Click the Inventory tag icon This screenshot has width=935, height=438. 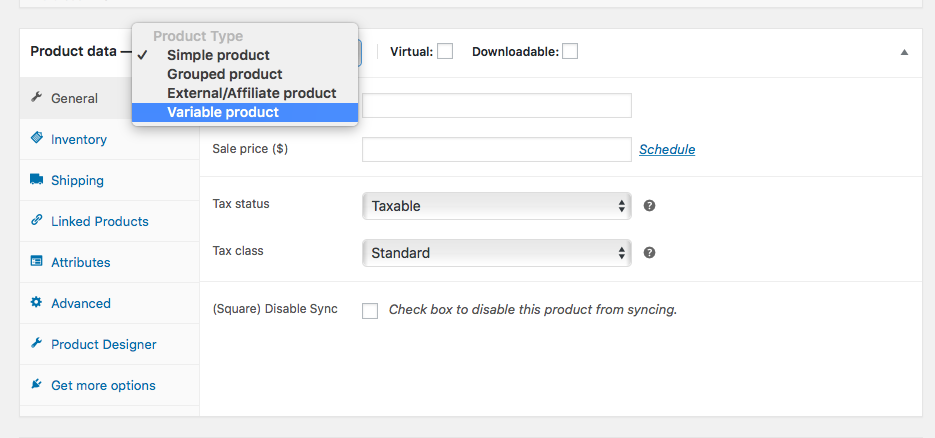tap(37, 139)
